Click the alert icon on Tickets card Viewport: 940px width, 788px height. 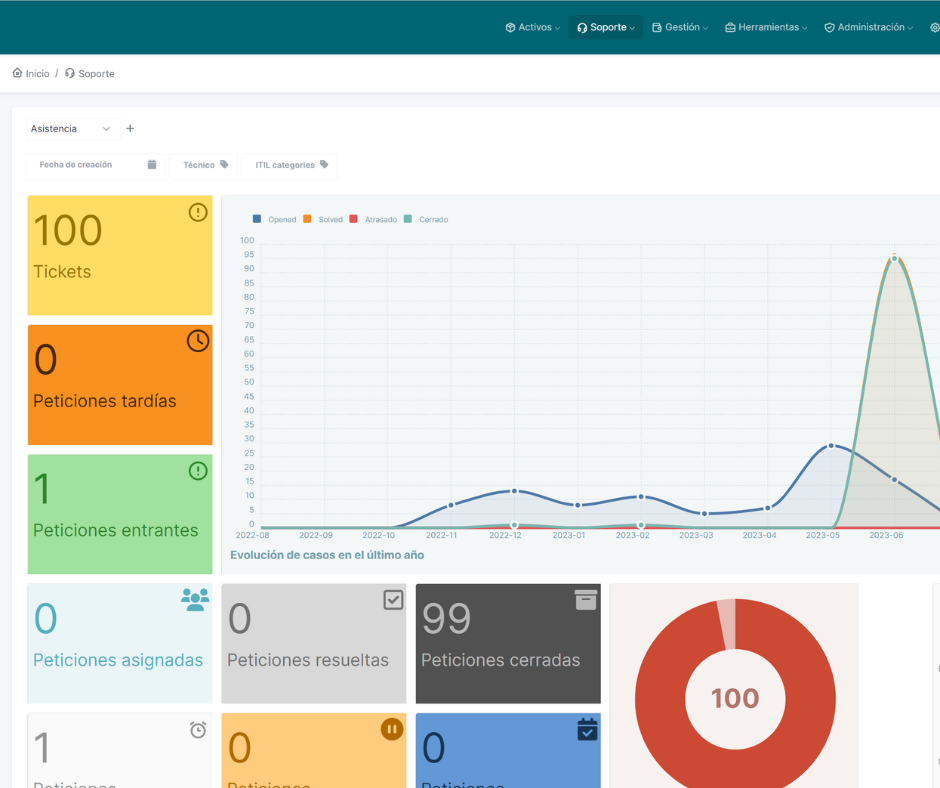(198, 212)
